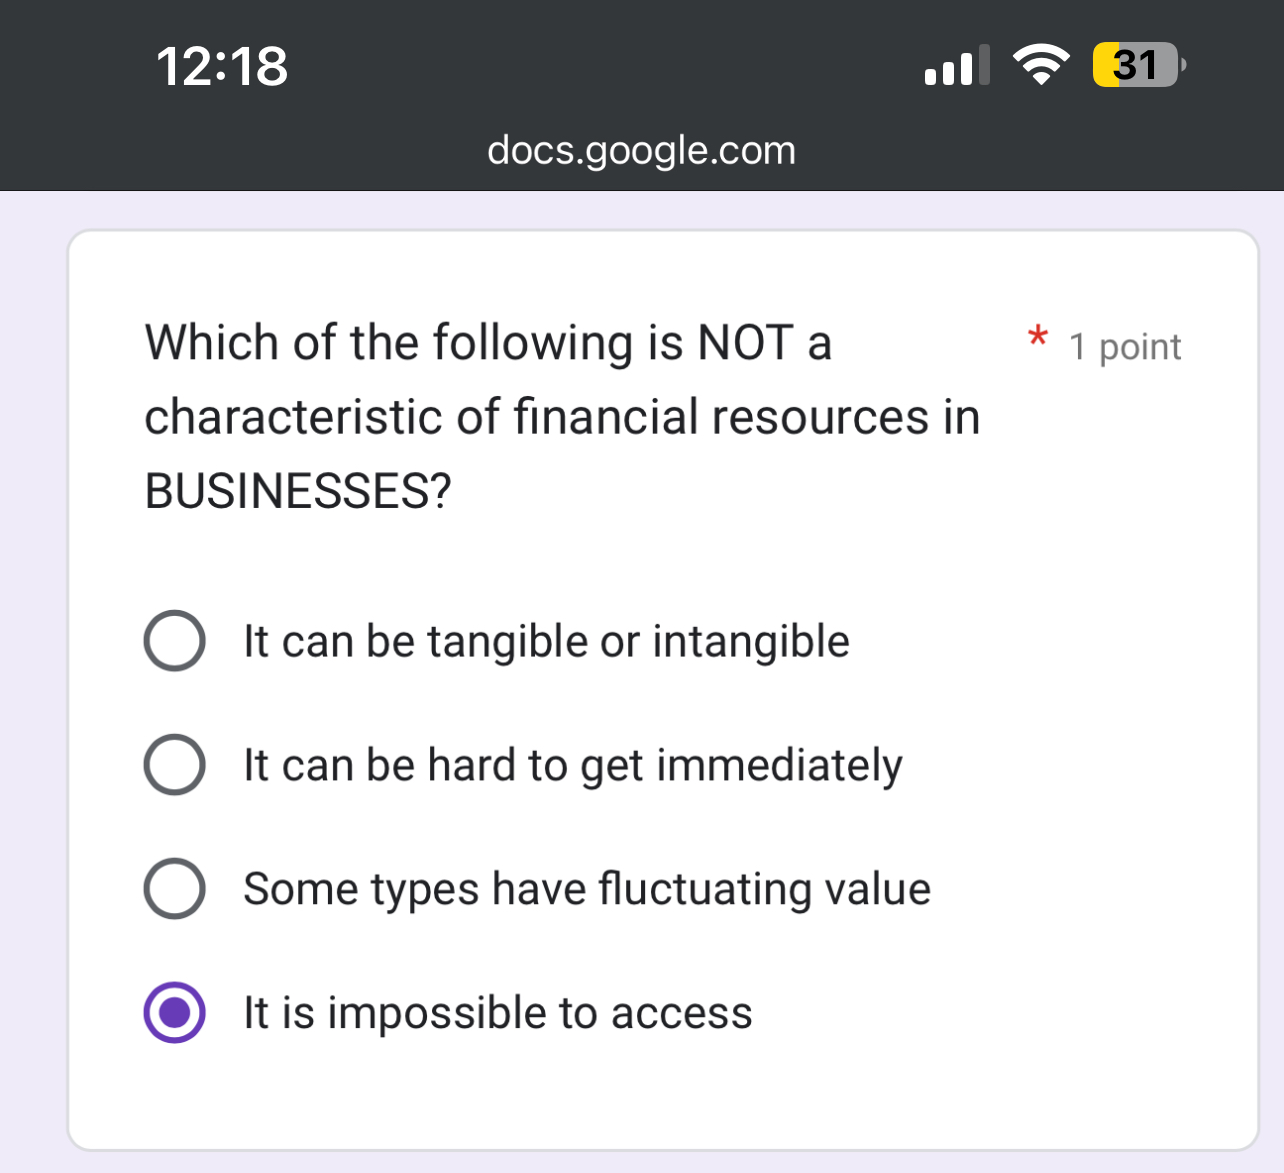
Task: Tap the status bar at the top
Action: click(x=642, y=65)
